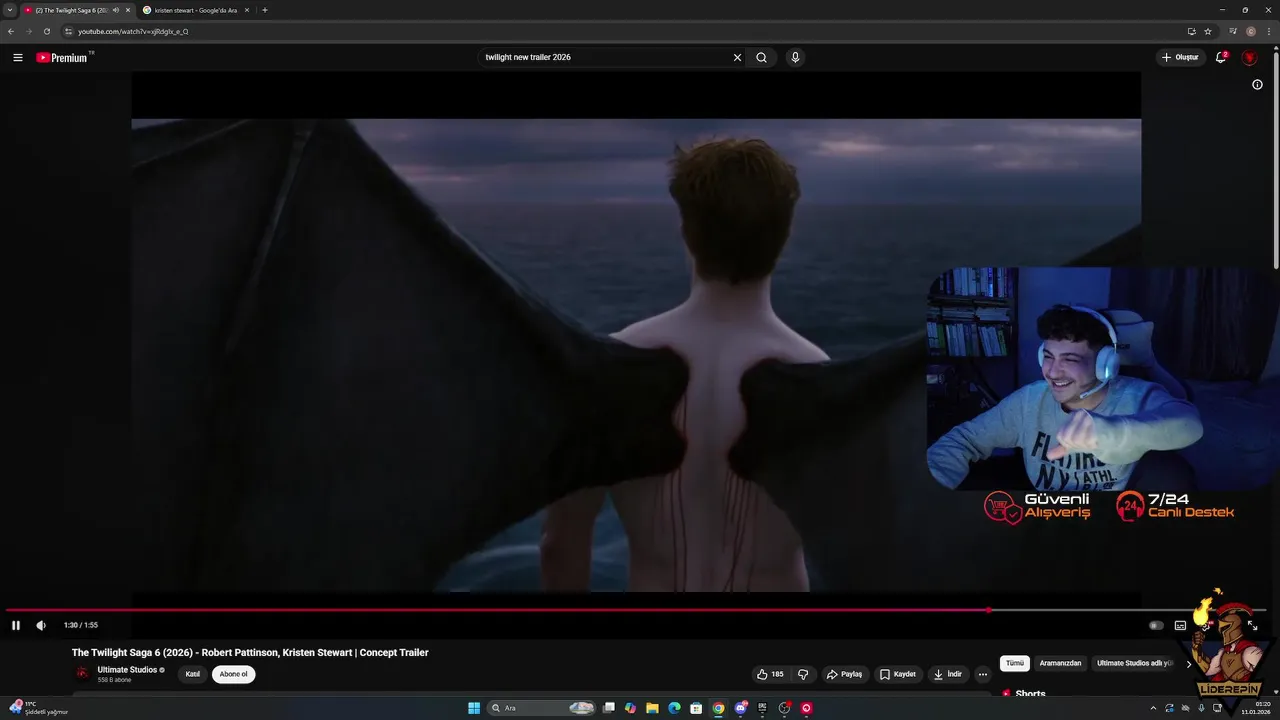Image resolution: width=1280 pixels, height=720 pixels.
Task: Click the Katıl join button
Action: pos(193,674)
